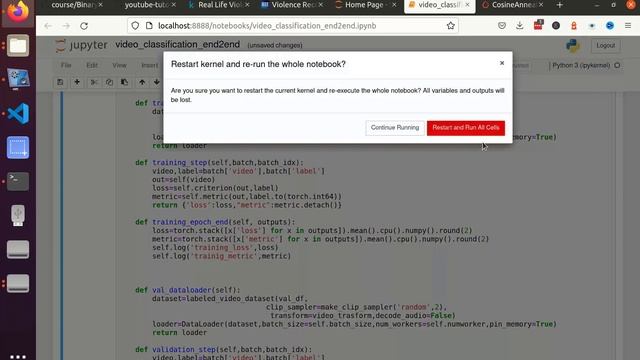The image size is (640, 360).
Task: Click the site shield icon
Action: tap(135, 26)
